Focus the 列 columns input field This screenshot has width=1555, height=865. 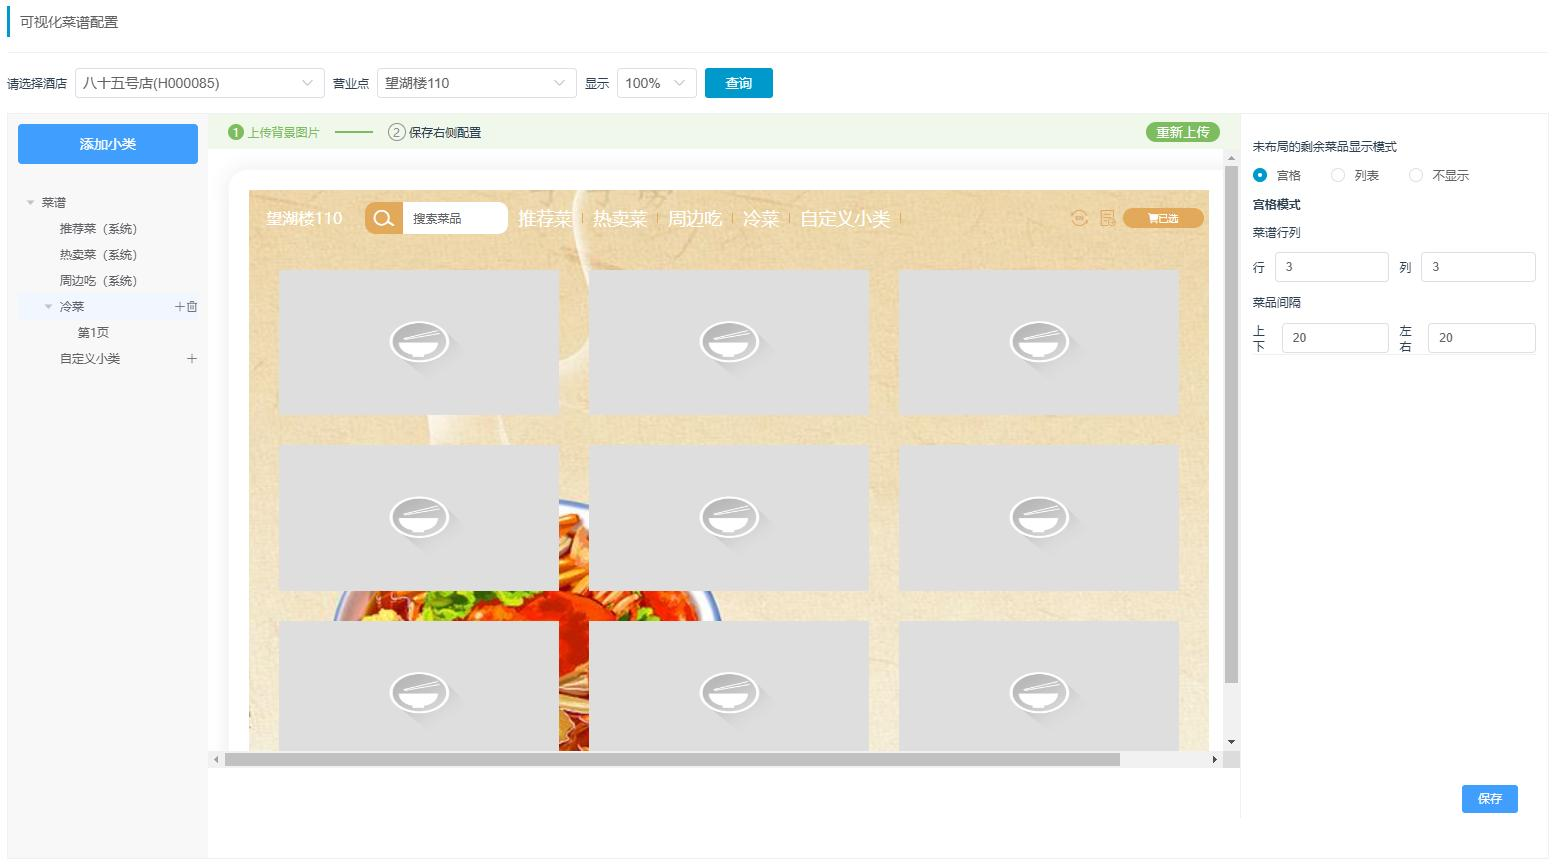(x=1478, y=267)
